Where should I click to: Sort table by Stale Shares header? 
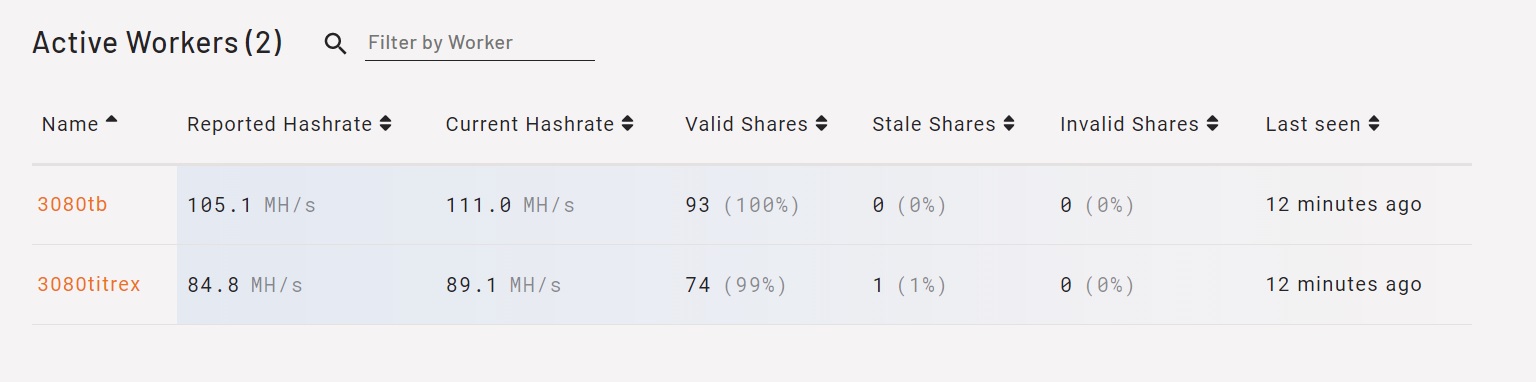click(x=934, y=124)
